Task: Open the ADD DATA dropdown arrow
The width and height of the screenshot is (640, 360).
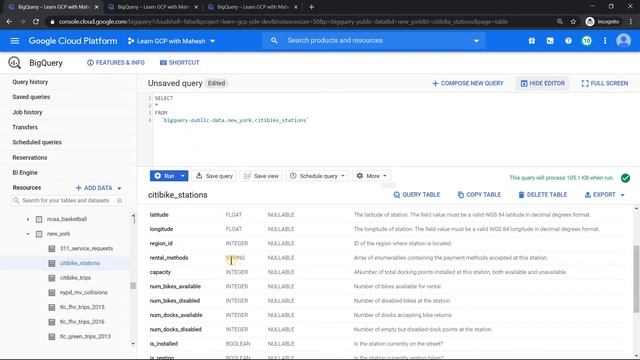Action: point(119,188)
